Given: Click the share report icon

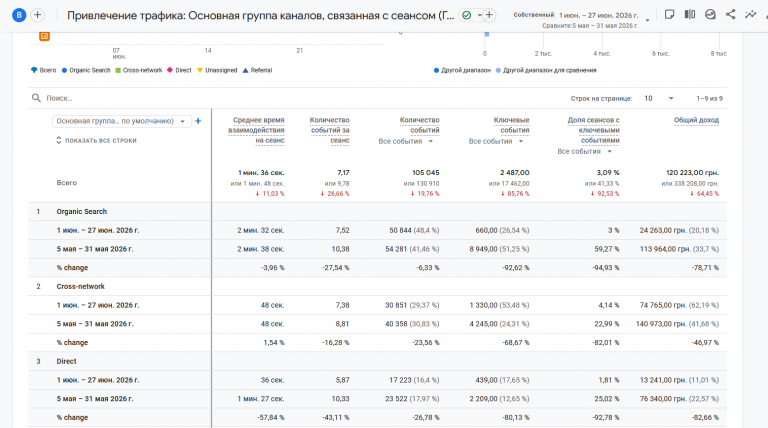Looking at the screenshot, I should pyautogui.click(x=730, y=15).
